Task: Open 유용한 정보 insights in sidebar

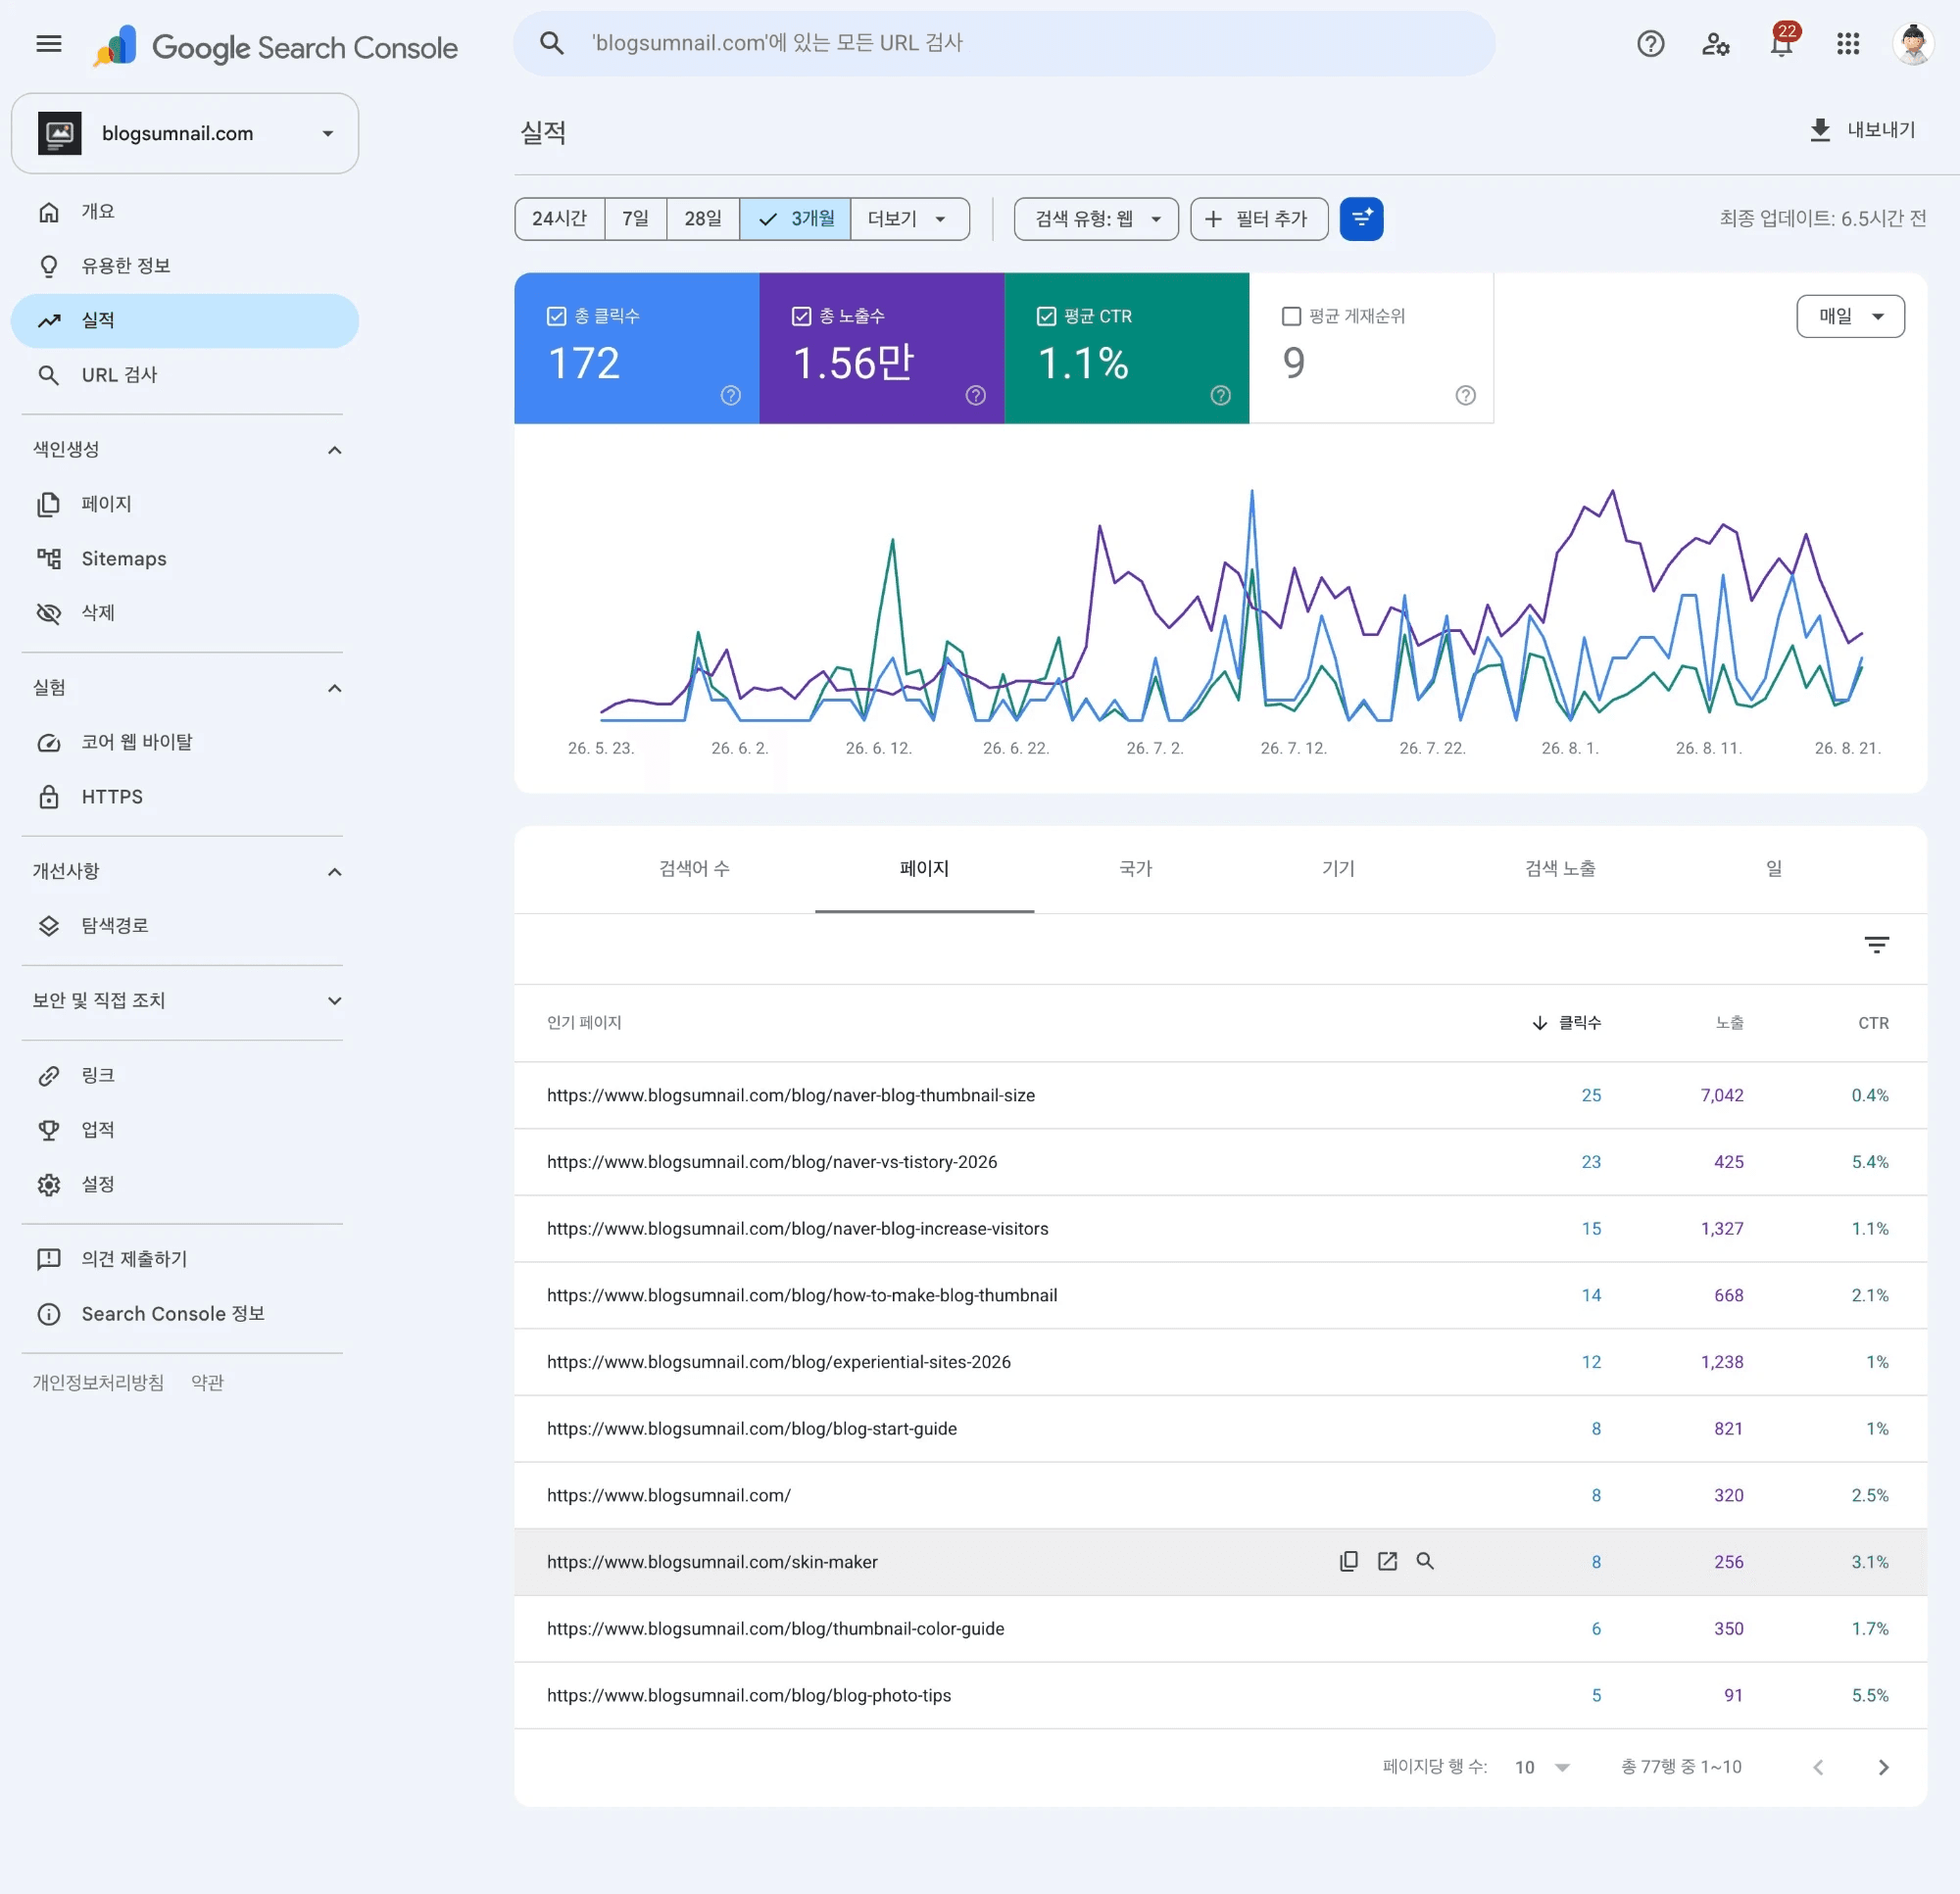Action: [184, 266]
